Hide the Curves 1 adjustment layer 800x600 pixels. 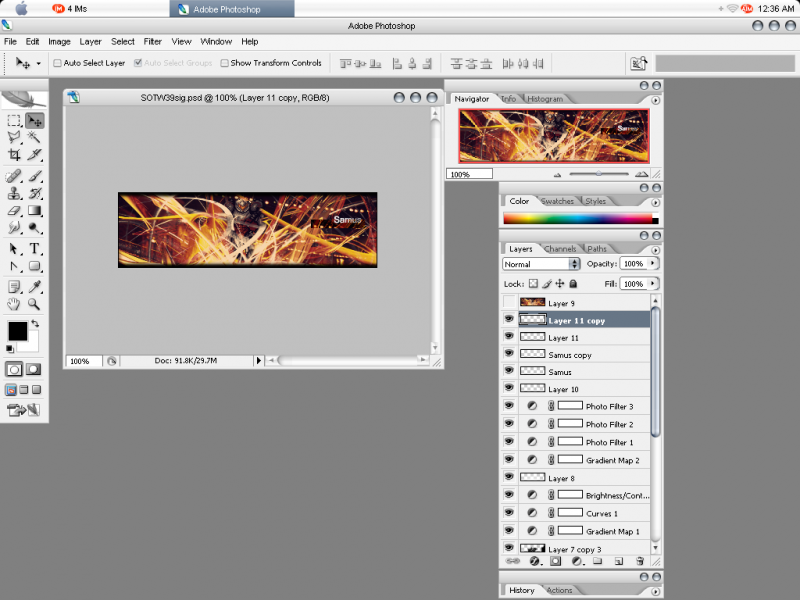pyautogui.click(x=509, y=513)
